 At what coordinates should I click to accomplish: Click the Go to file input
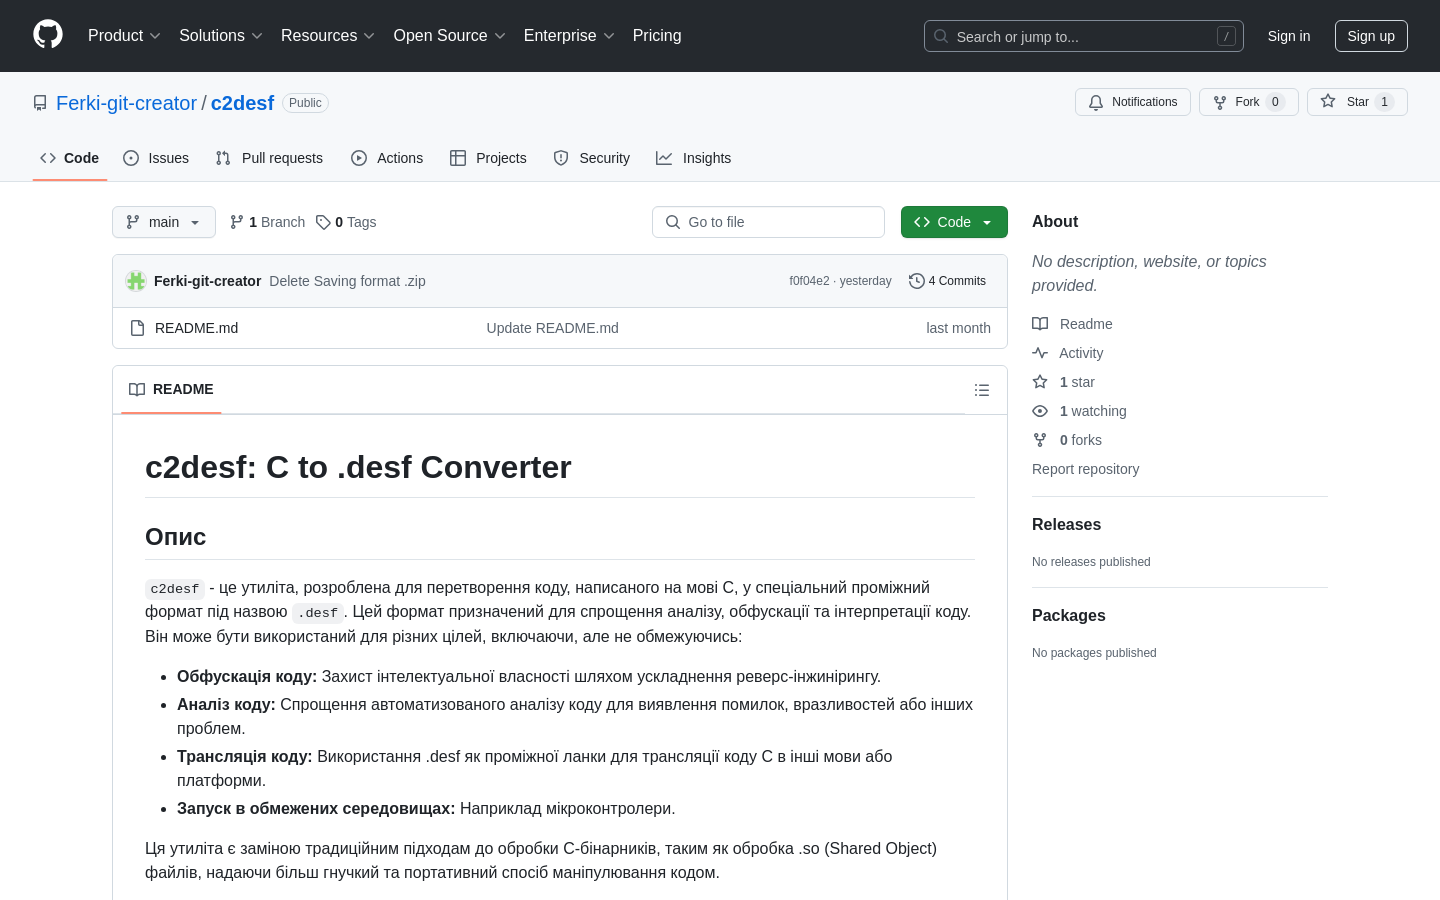pos(768,222)
